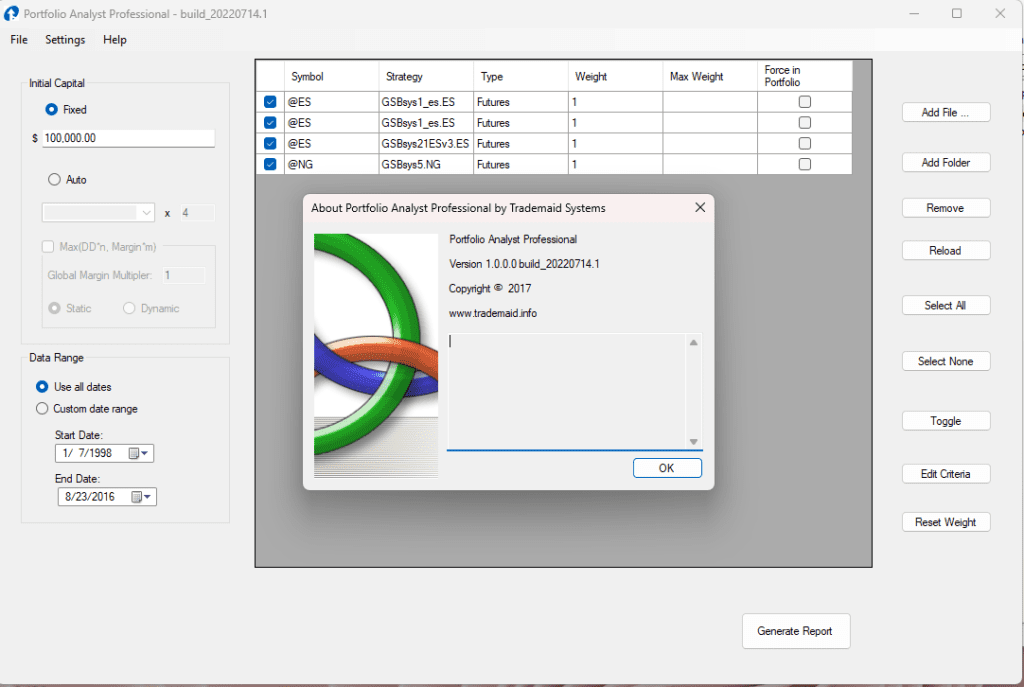
Task: Expand the Auto capital combo box
Action: click(147, 213)
